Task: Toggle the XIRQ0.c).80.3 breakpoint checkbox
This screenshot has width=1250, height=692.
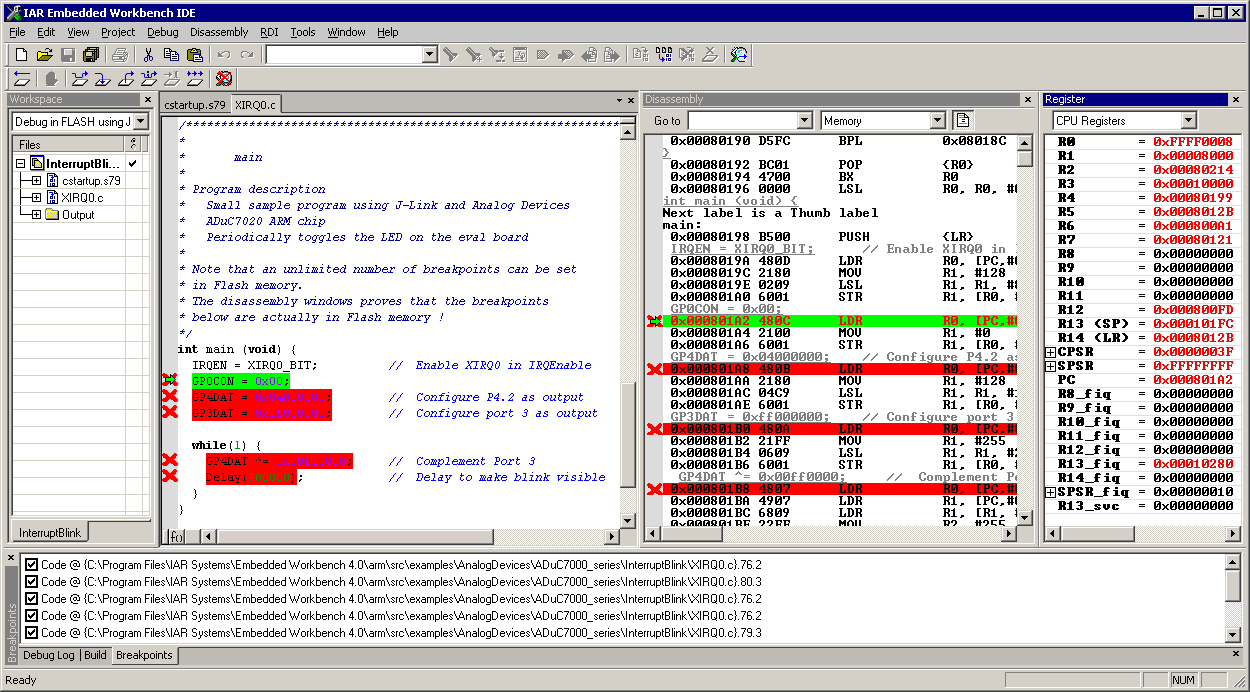Action: pos(31,582)
